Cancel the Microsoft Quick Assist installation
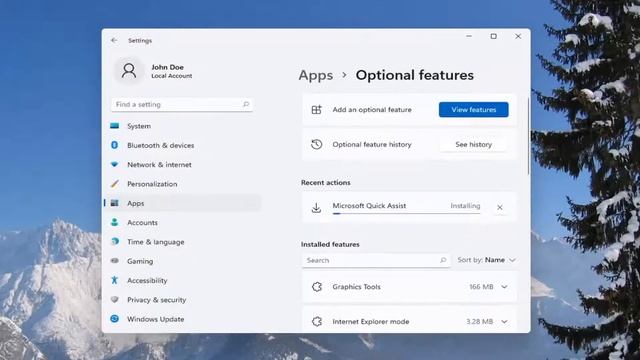This screenshot has height=360, width=640. (x=500, y=207)
